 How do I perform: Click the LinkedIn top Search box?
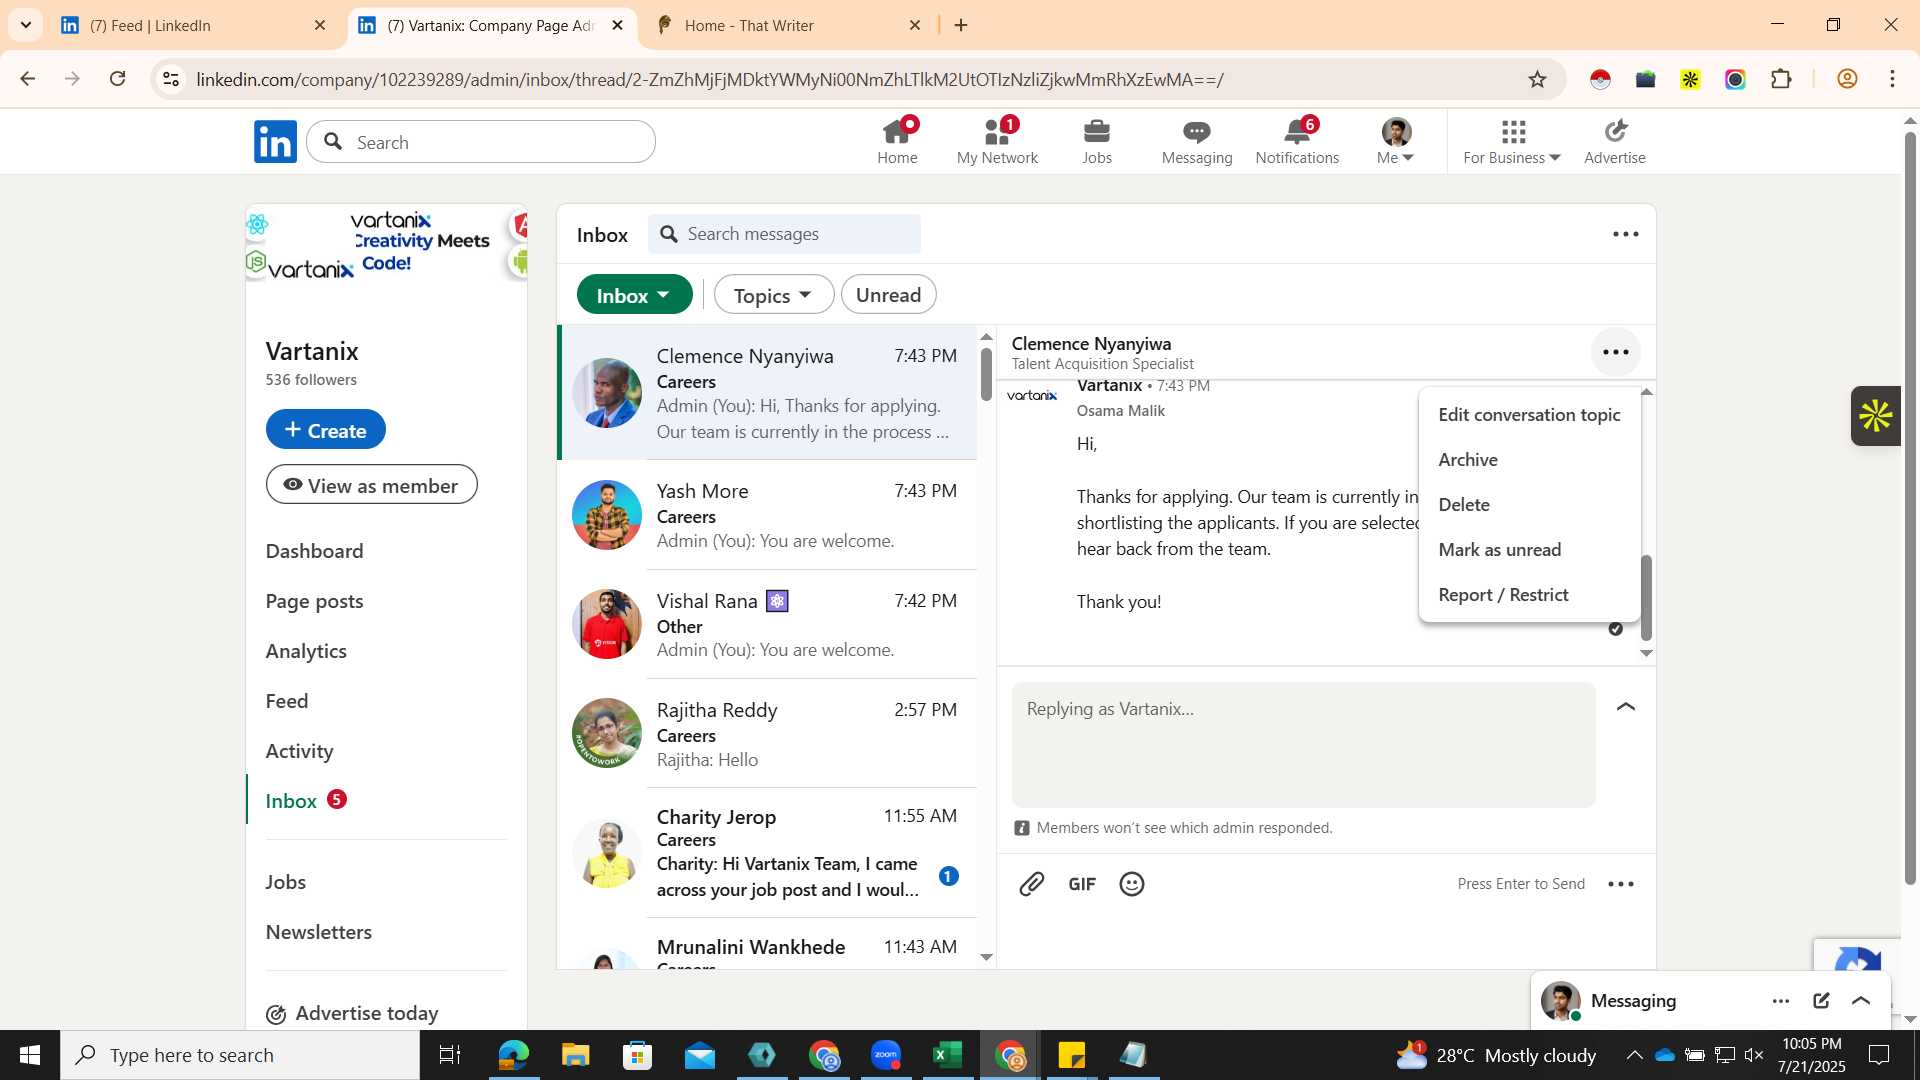(x=482, y=142)
